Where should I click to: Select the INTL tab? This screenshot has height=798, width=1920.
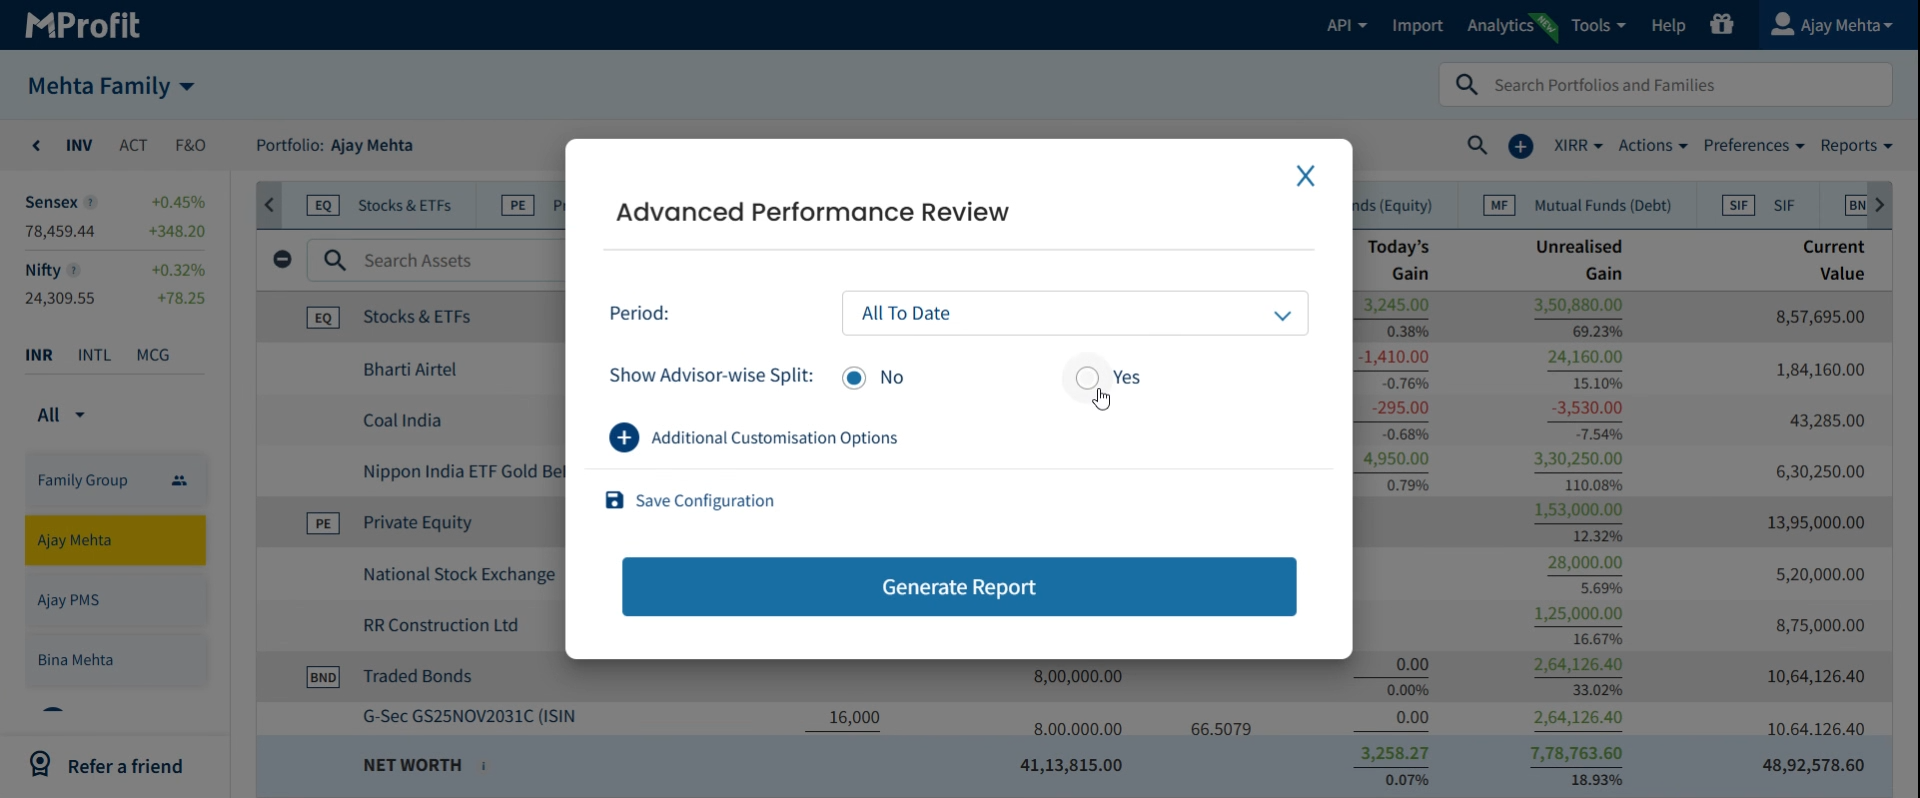click(95, 355)
